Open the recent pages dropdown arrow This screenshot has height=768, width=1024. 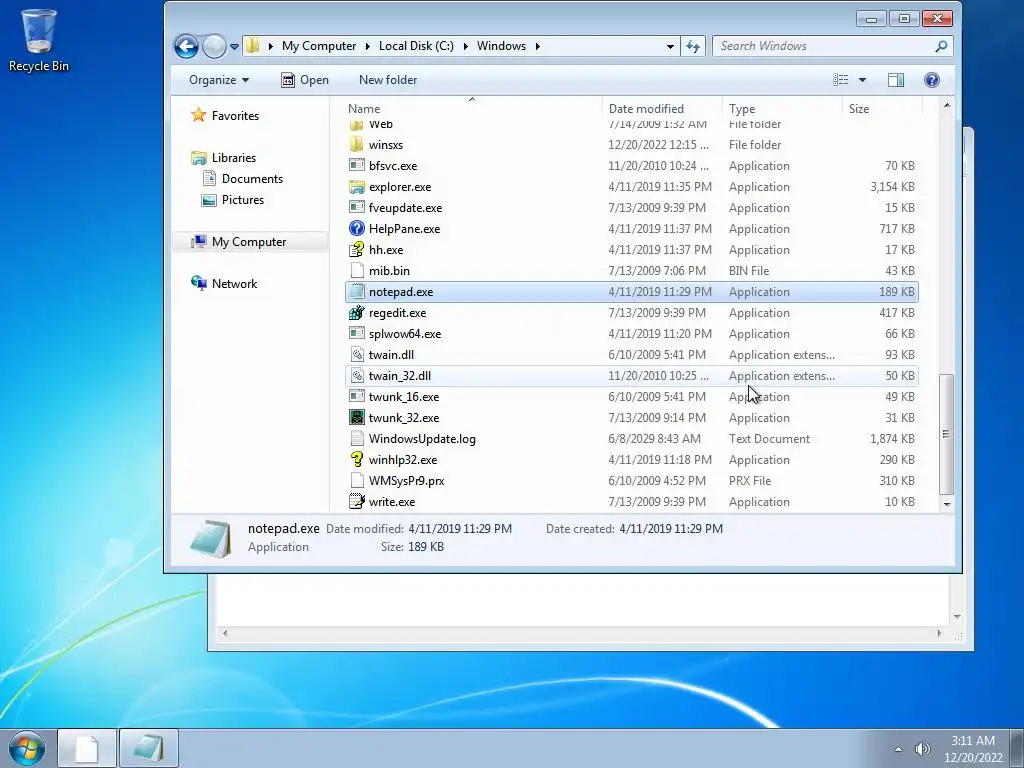click(234, 46)
